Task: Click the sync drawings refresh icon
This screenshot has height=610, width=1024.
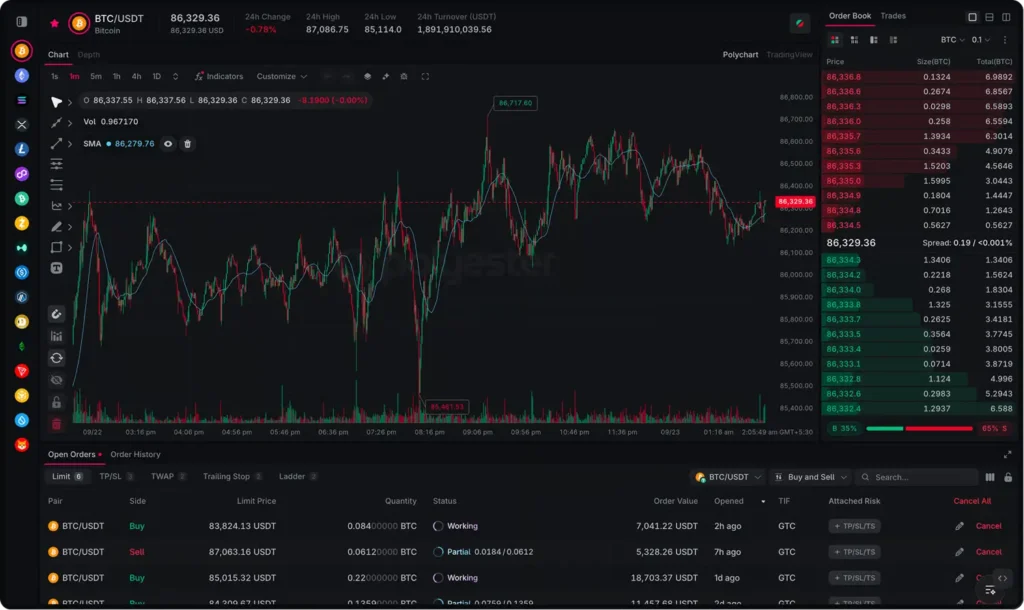Action: click(56, 358)
